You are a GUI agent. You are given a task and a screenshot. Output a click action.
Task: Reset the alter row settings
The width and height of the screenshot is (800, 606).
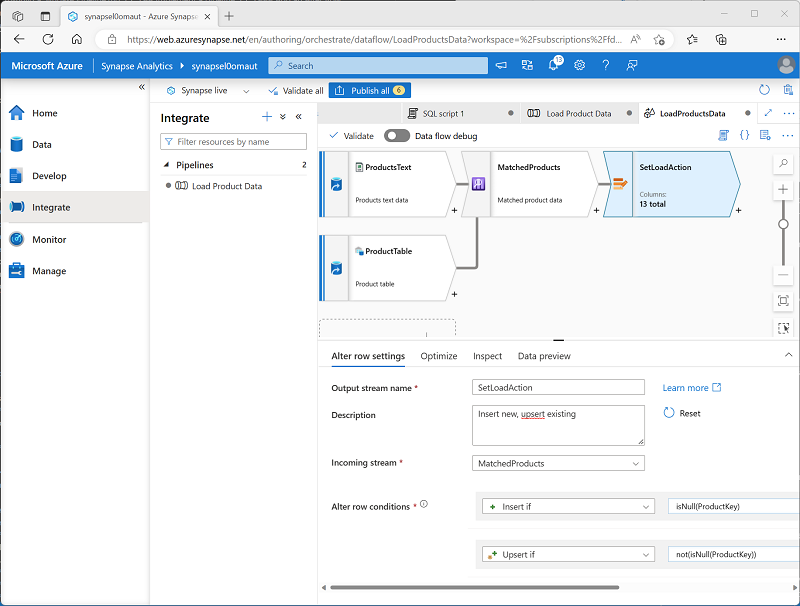pyautogui.click(x=682, y=413)
